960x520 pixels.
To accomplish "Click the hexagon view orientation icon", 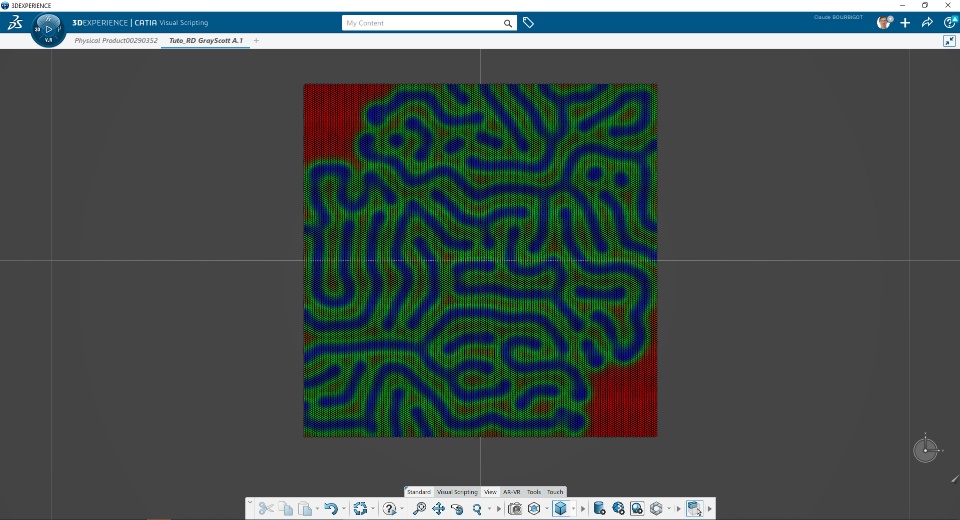I will (534, 508).
